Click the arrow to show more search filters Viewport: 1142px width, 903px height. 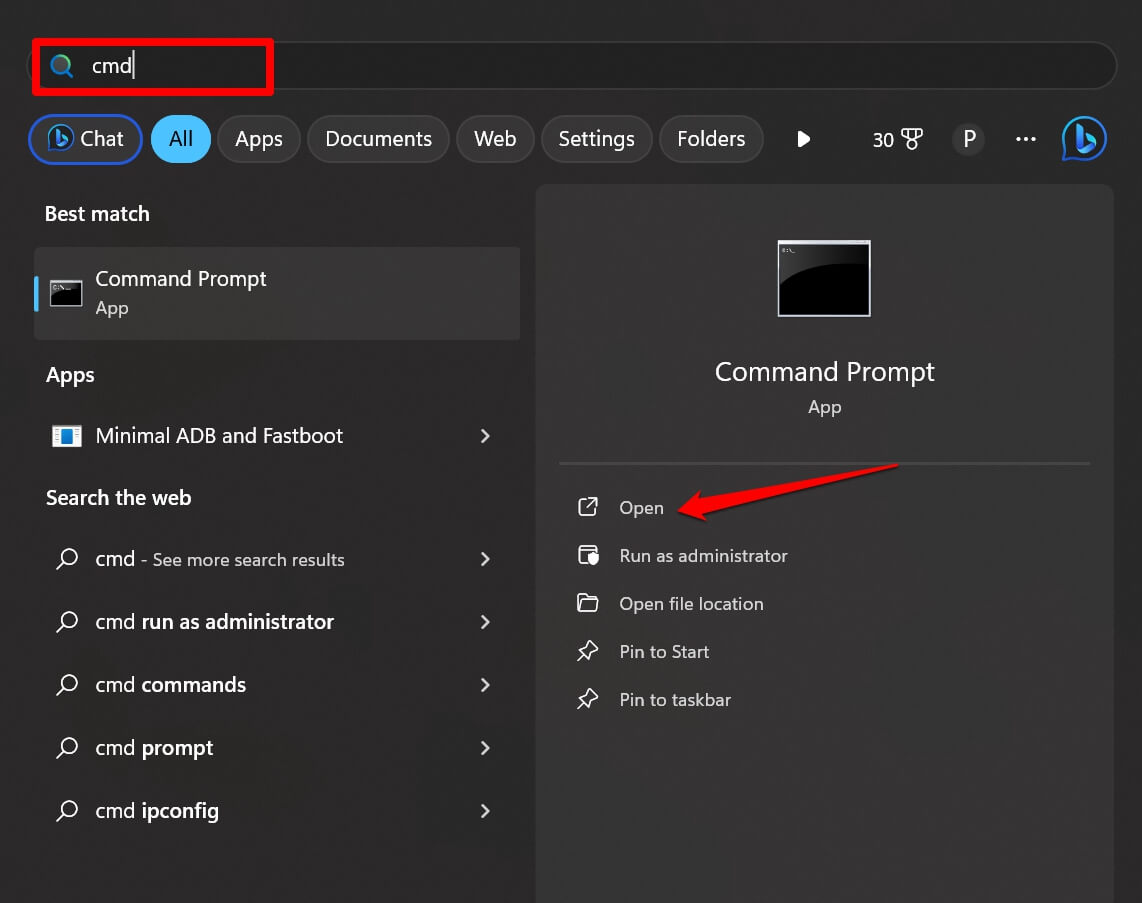coord(804,139)
